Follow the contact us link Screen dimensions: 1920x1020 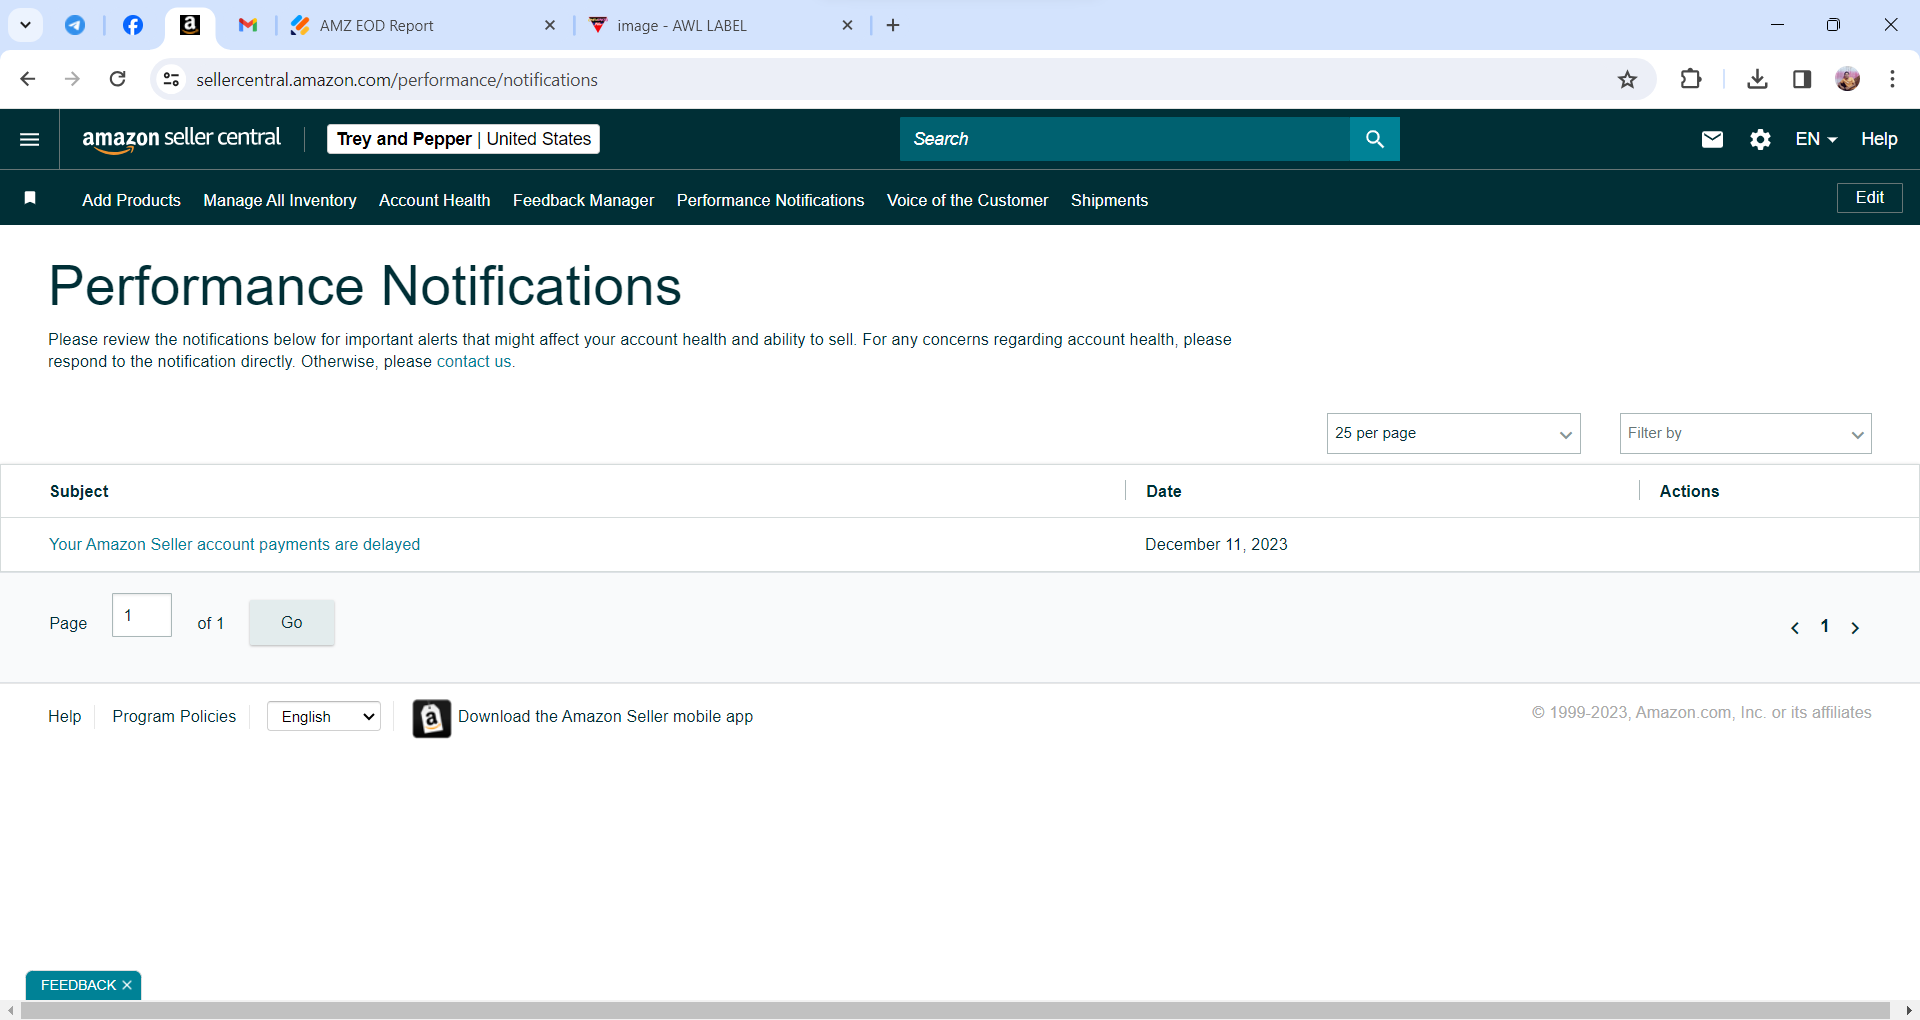click(474, 362)
